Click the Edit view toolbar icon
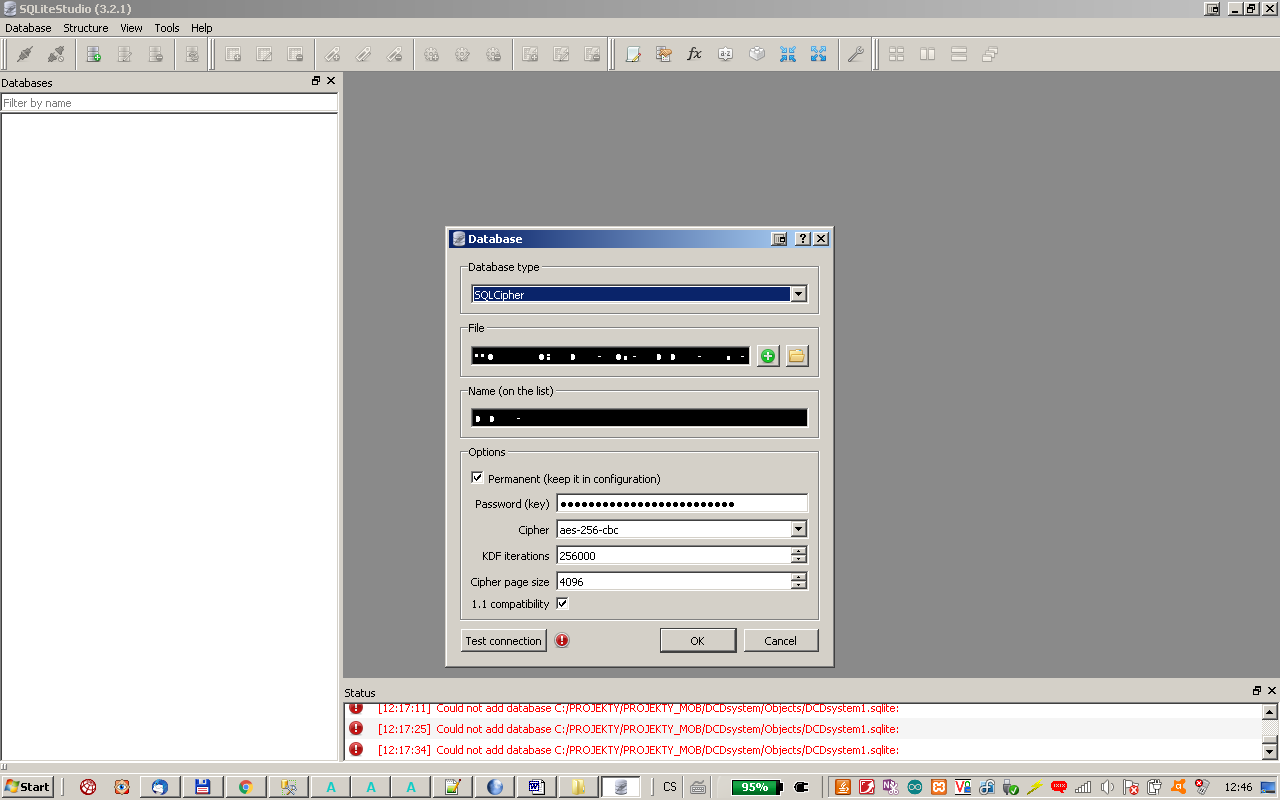Viewport: 1280px width, 800px height. pyautogui.click(x=561, y=54)
